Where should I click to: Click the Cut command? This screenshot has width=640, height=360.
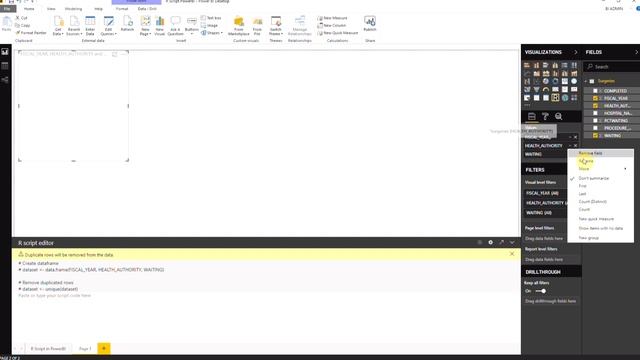tap(21, 18)
